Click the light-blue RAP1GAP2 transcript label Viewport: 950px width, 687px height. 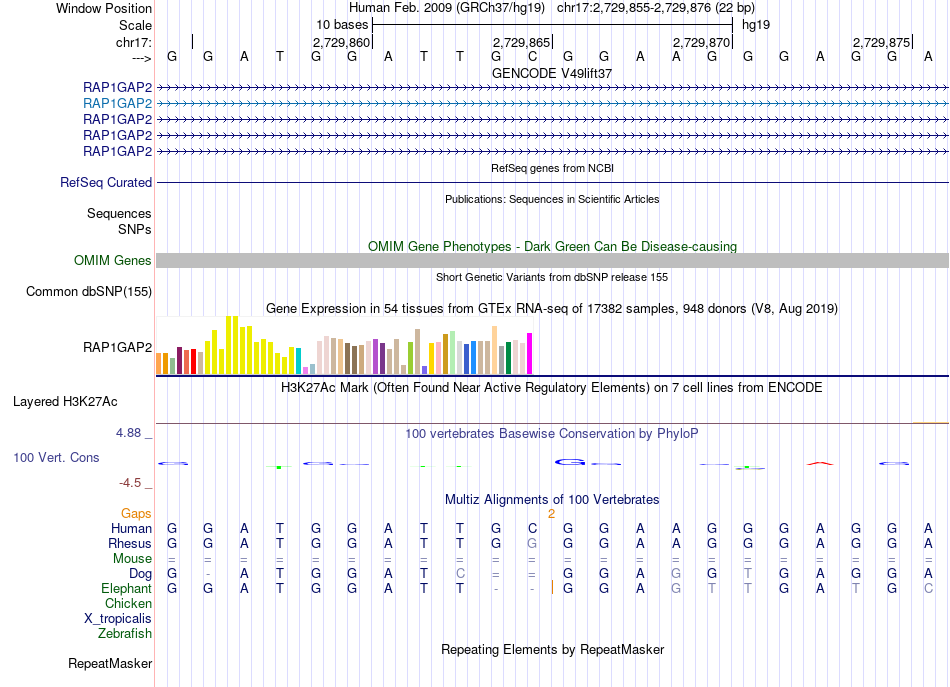pos(117,103)
